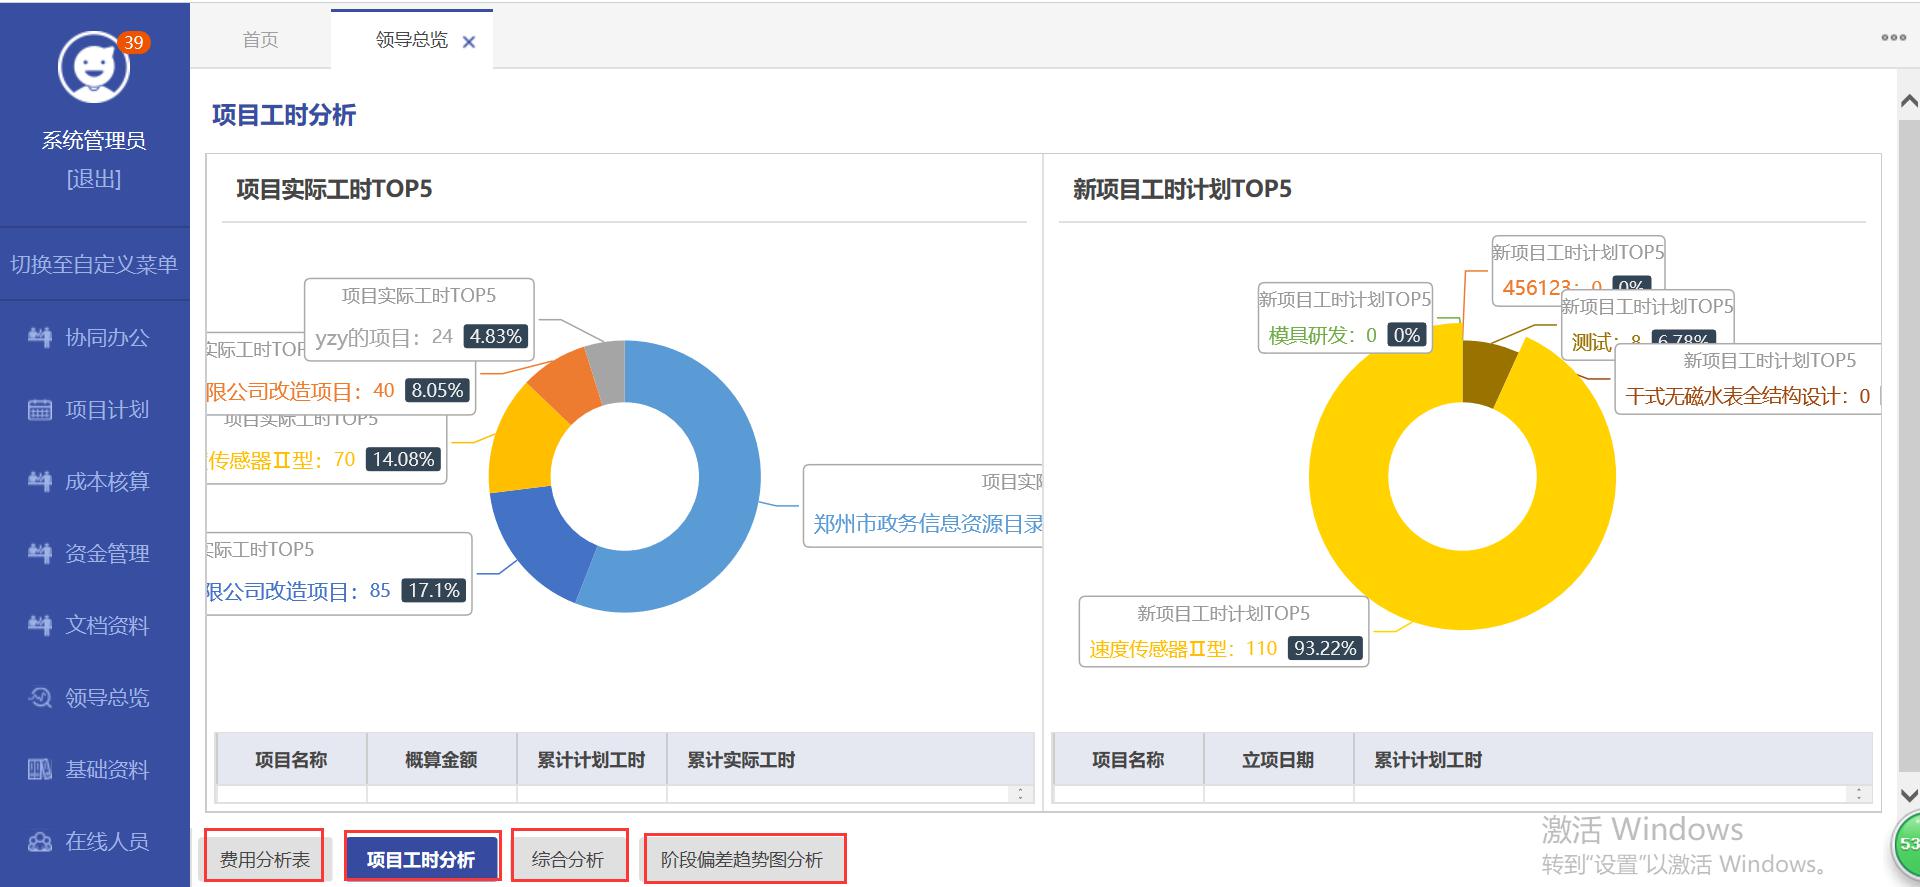
Task: Open the 资金管理 sidebar icon
Action: click(x=40, y=554)
